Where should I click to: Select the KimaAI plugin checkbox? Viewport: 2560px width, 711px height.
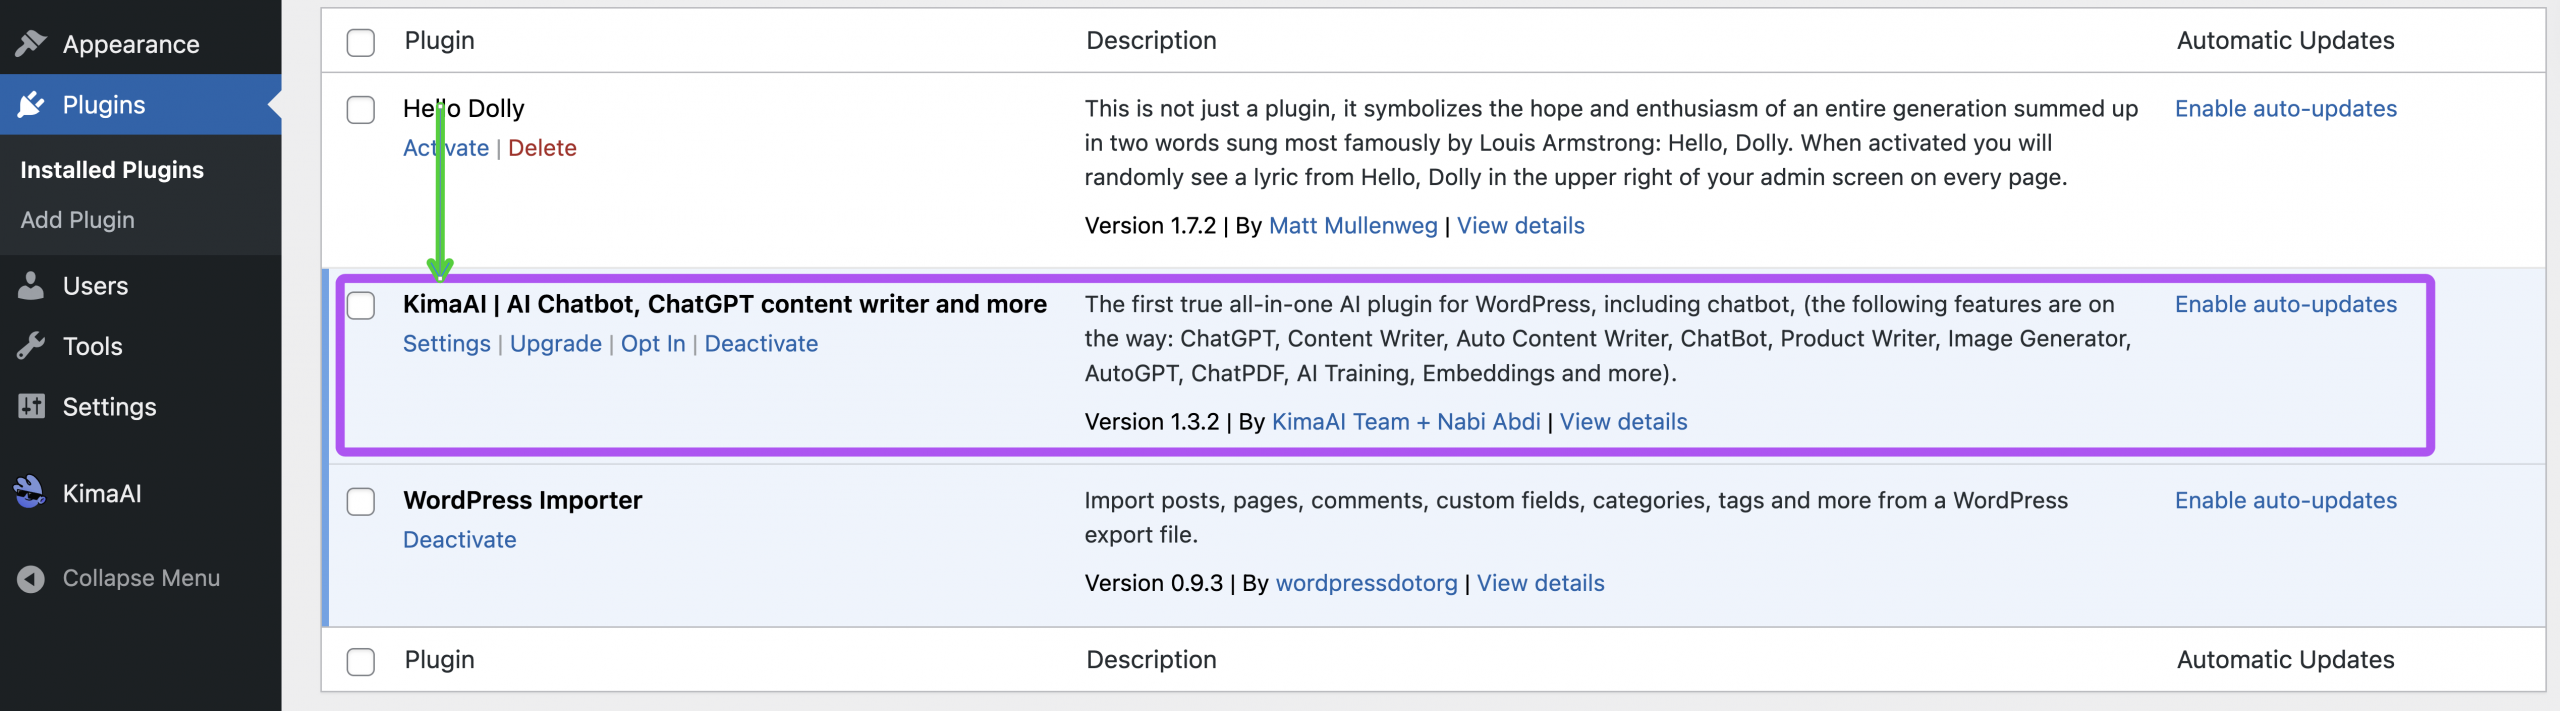click(x=361, y=305)
